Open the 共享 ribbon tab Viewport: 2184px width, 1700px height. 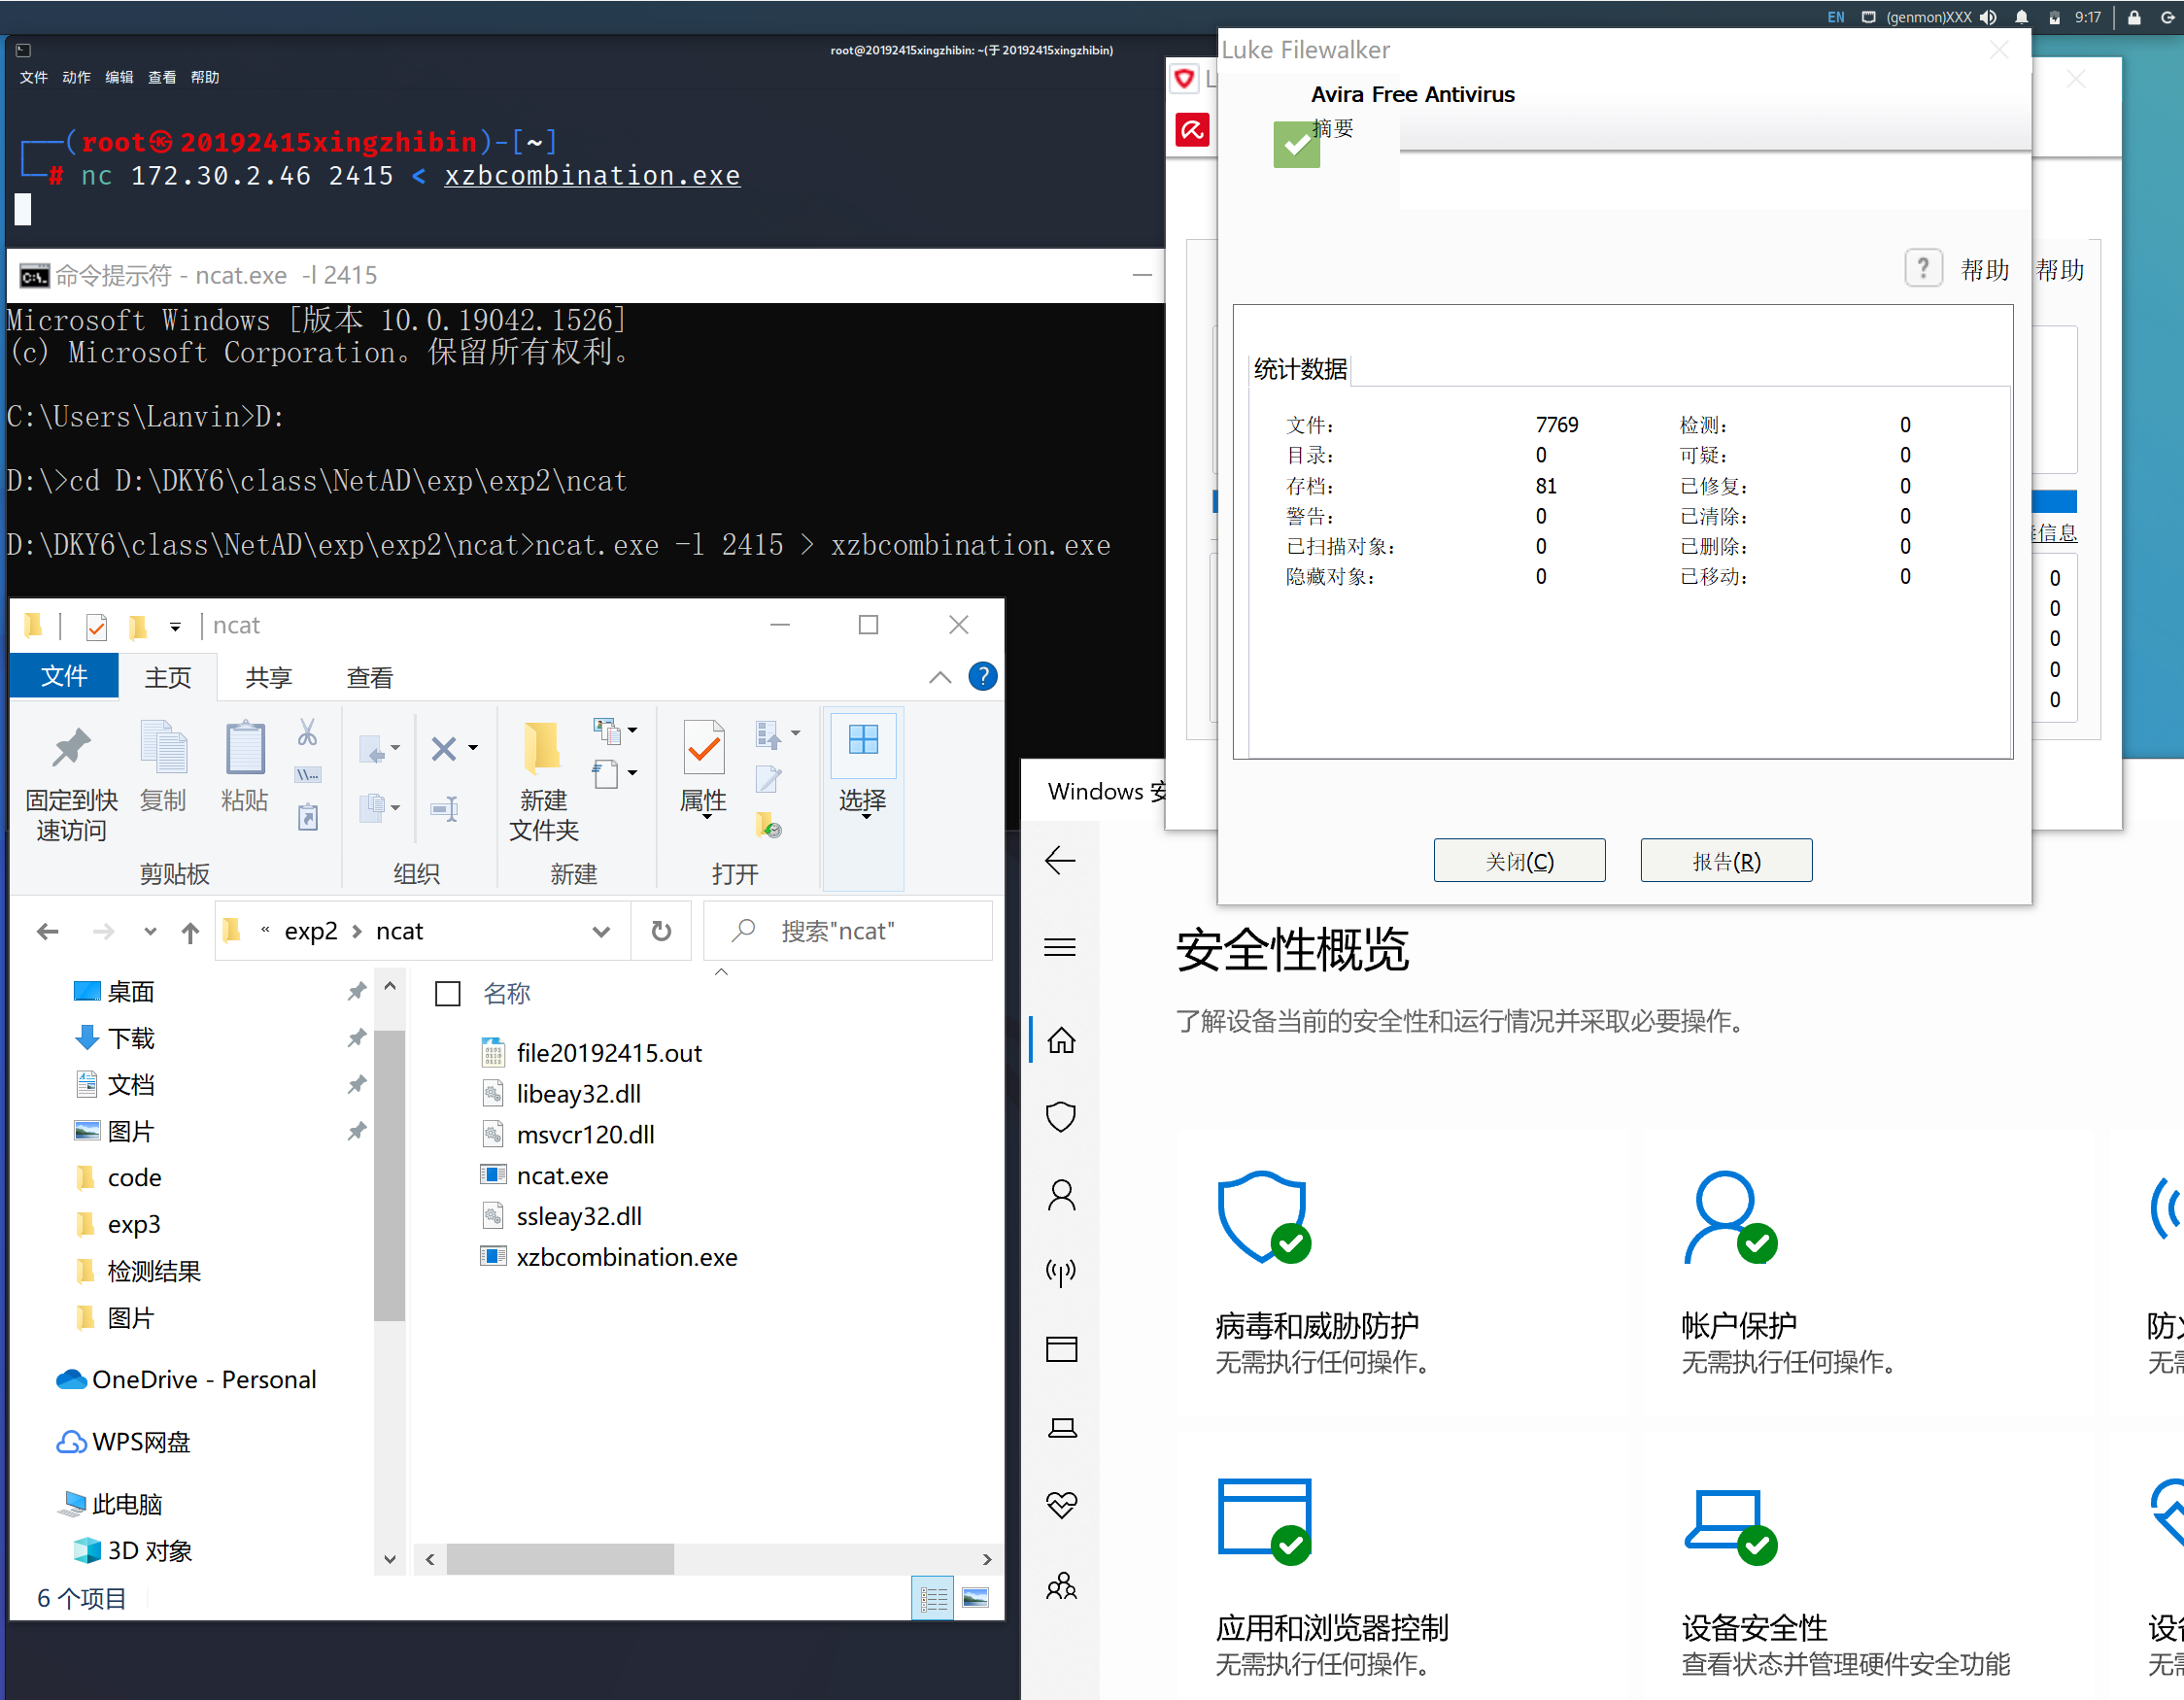(x=268, y=677)
